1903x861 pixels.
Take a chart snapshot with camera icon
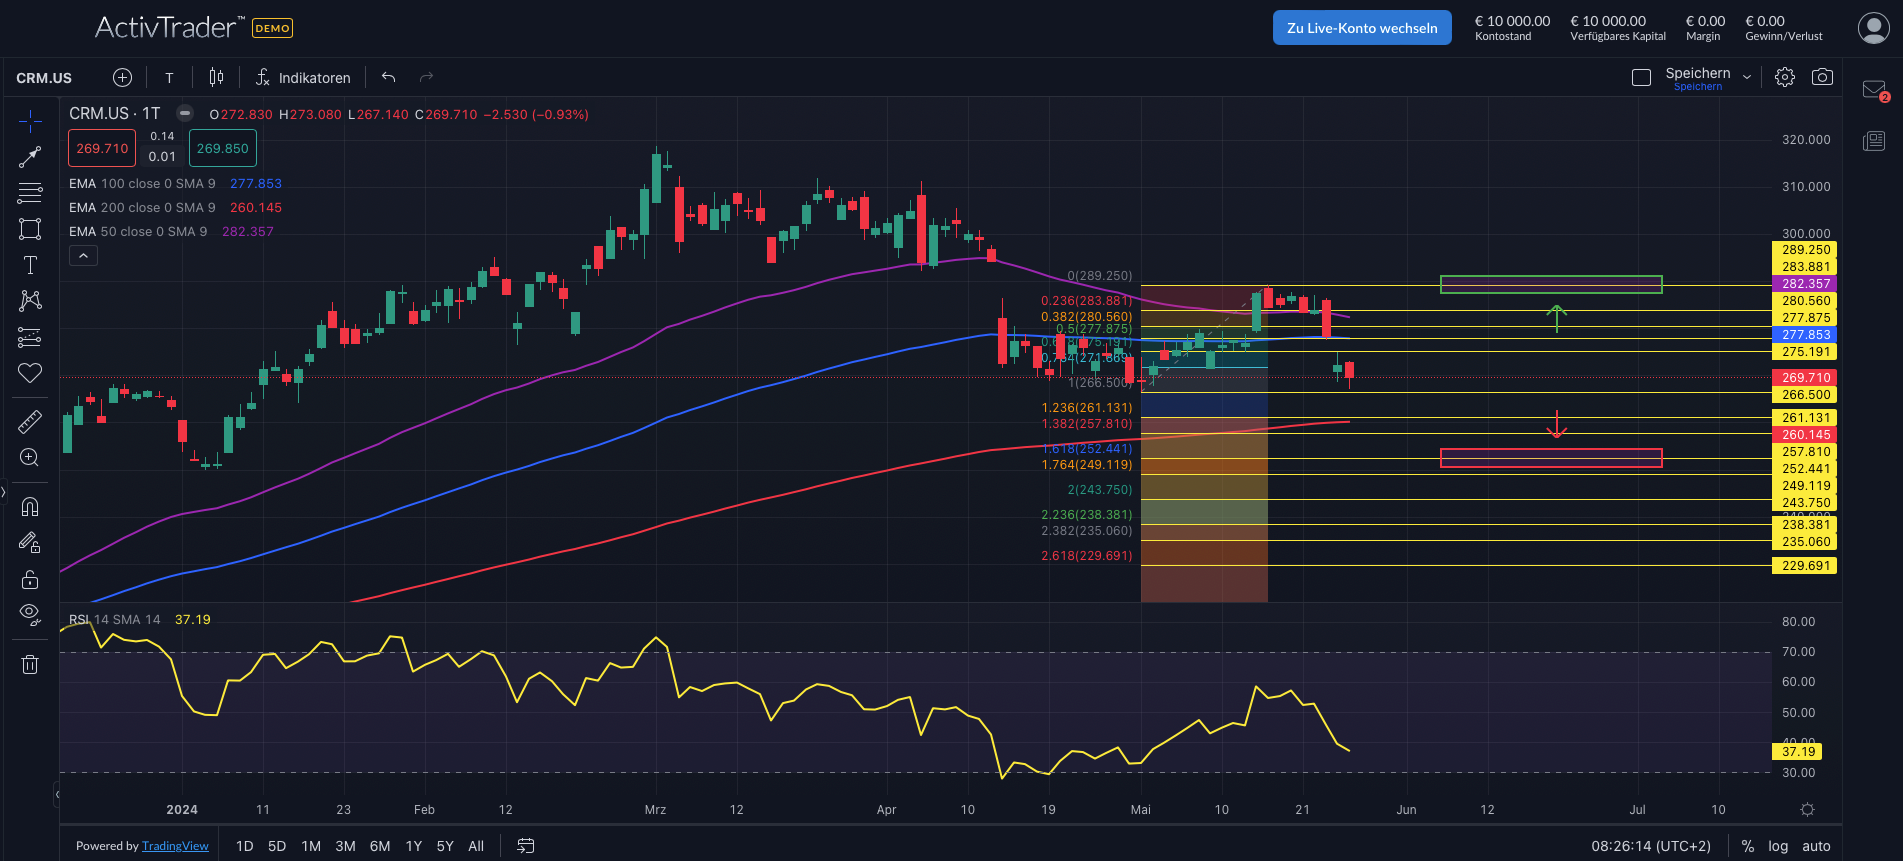(x=1822, y=77)
